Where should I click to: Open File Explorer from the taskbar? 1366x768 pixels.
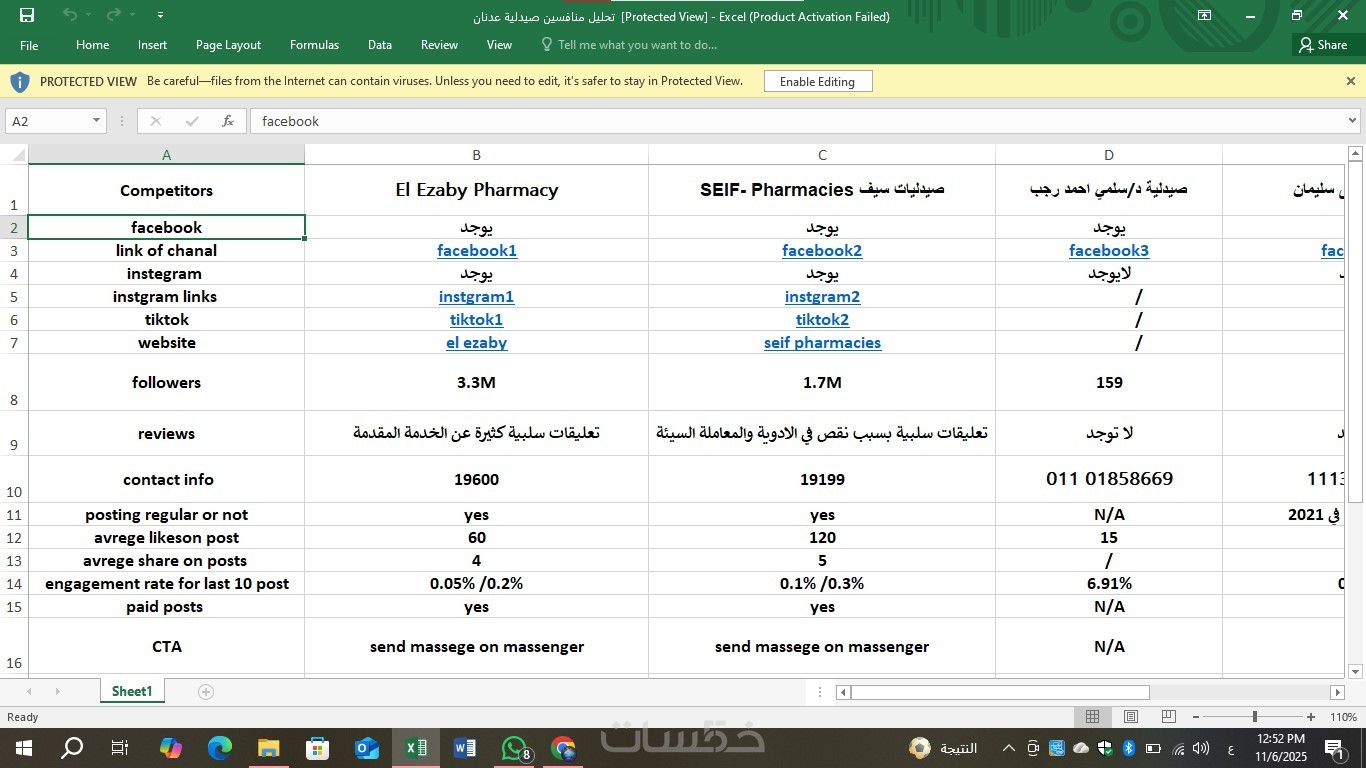click(x=269, y=748)
